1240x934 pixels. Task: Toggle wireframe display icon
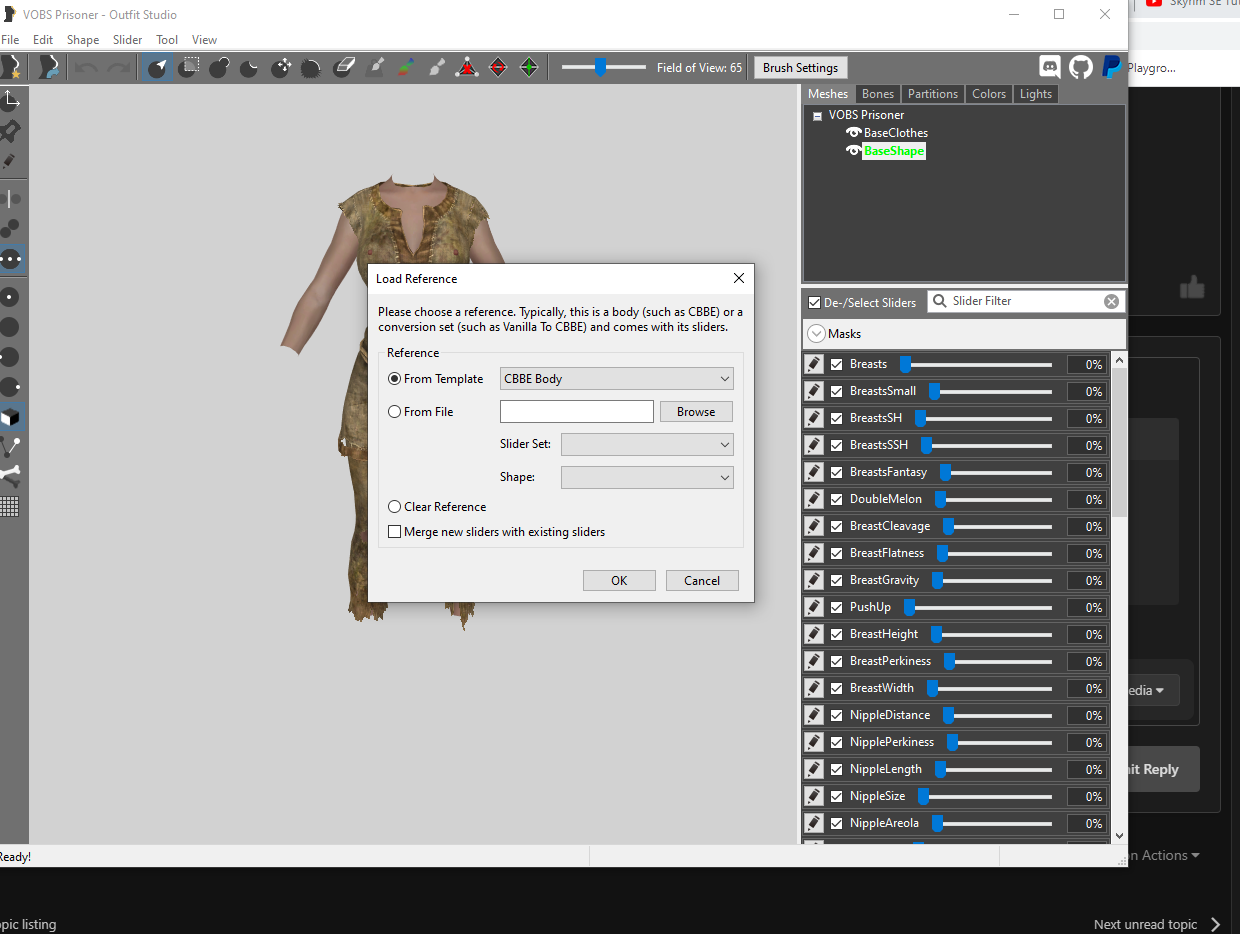point(11,447)
